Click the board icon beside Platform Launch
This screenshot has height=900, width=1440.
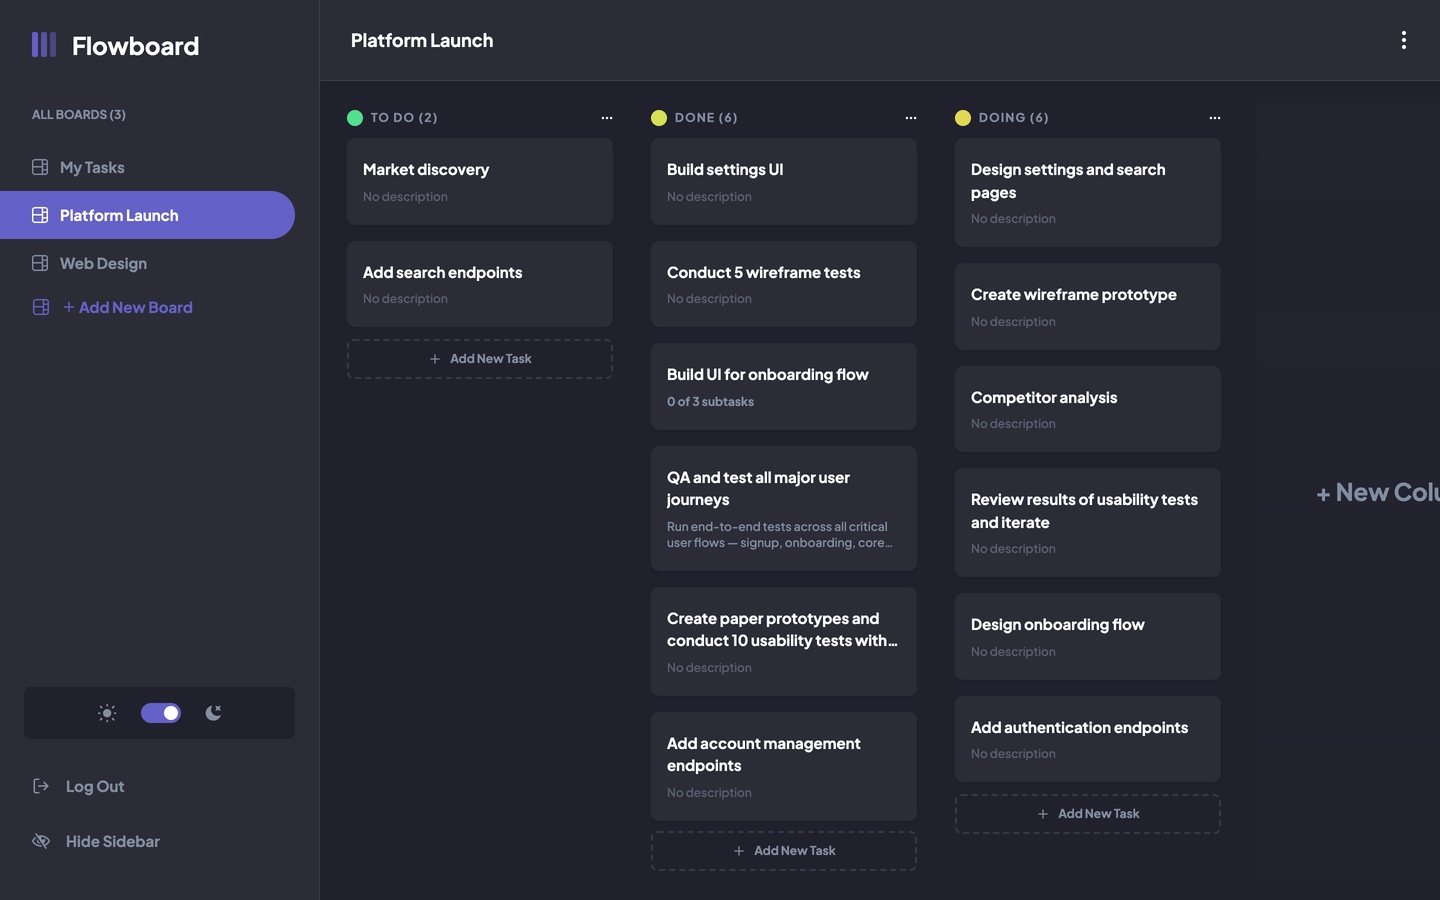point(40,215)
